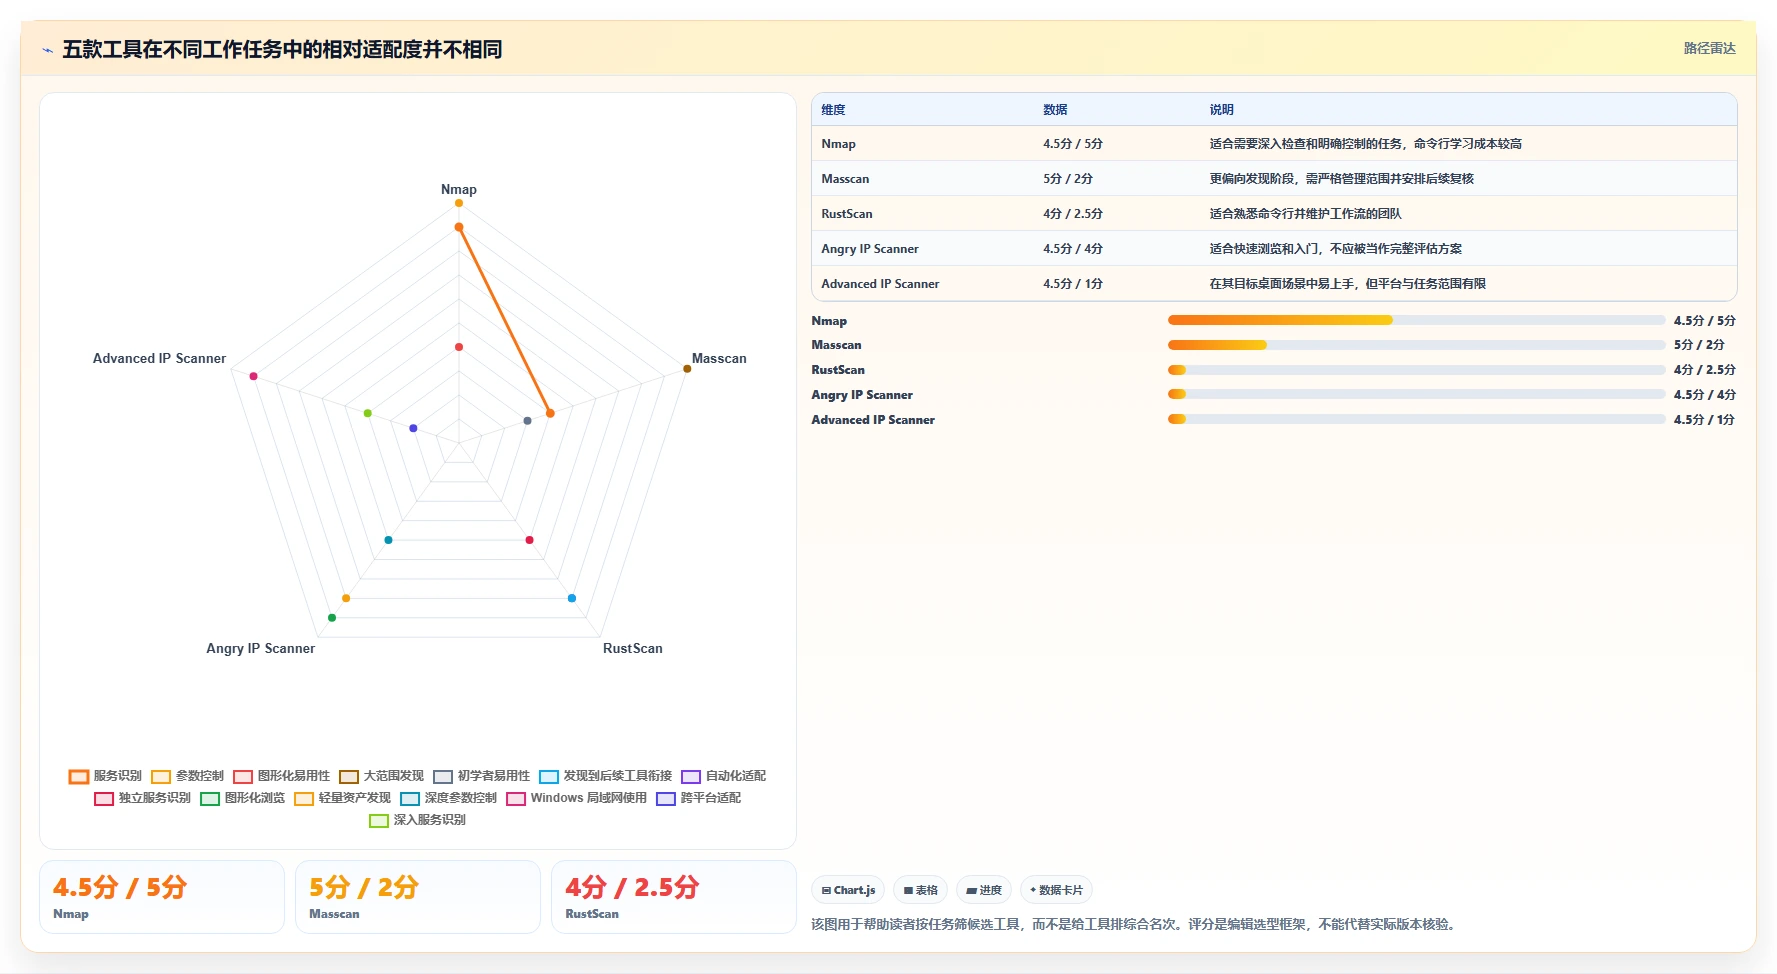The width and height of the screenshot is (1777, 974).
Task: Click the 4.5分 / 5分 label beside Nmap bar
Action: 1705,321
